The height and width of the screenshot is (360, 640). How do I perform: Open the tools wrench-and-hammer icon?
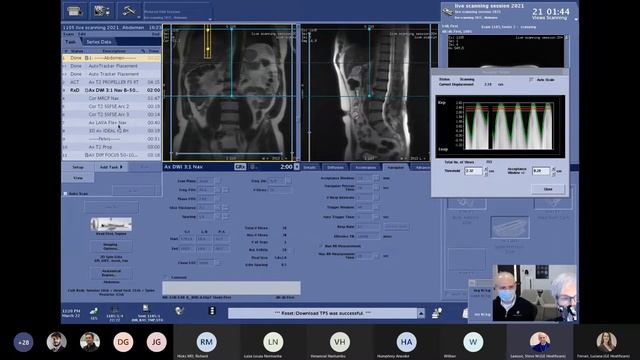[x=129, y=11]
